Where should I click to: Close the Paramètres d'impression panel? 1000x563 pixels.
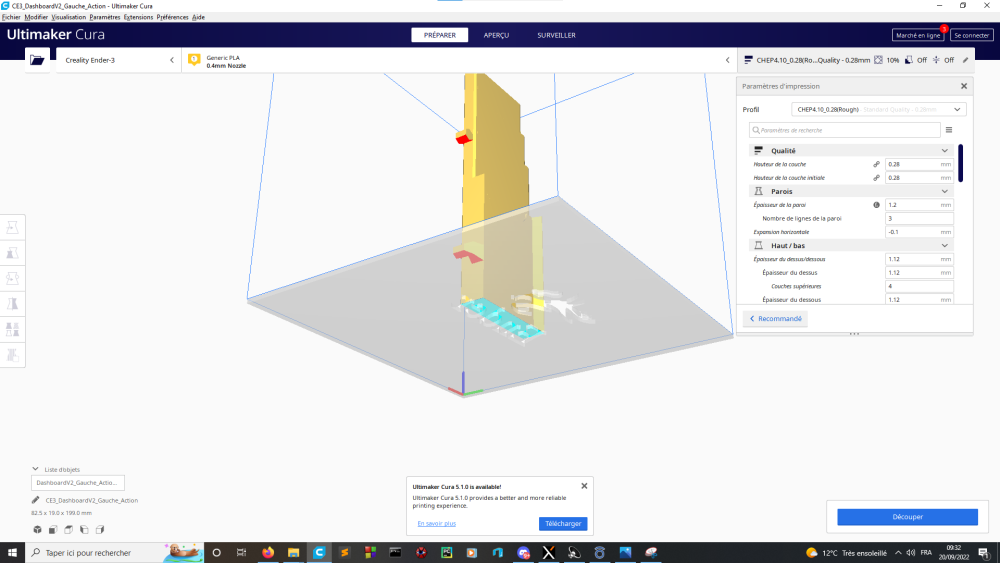tap(964, 86)
